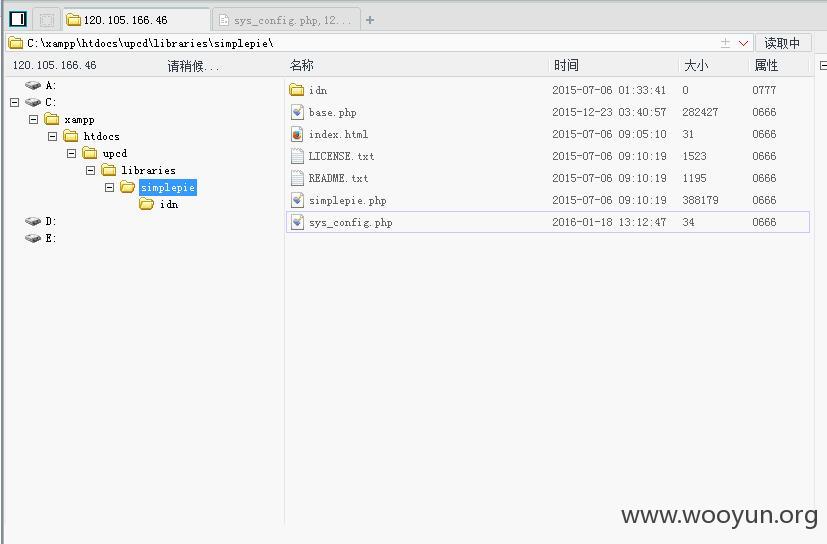The height and width of the screenshot is (544, 827).
Task: Sort files by 大小 column header
Action: point(696,65)
